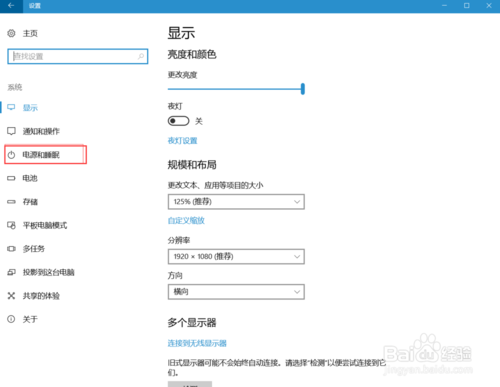Select 通知和操作 in the sidebar
Screen dimensions: 500x387
click(x=41, y=131)
